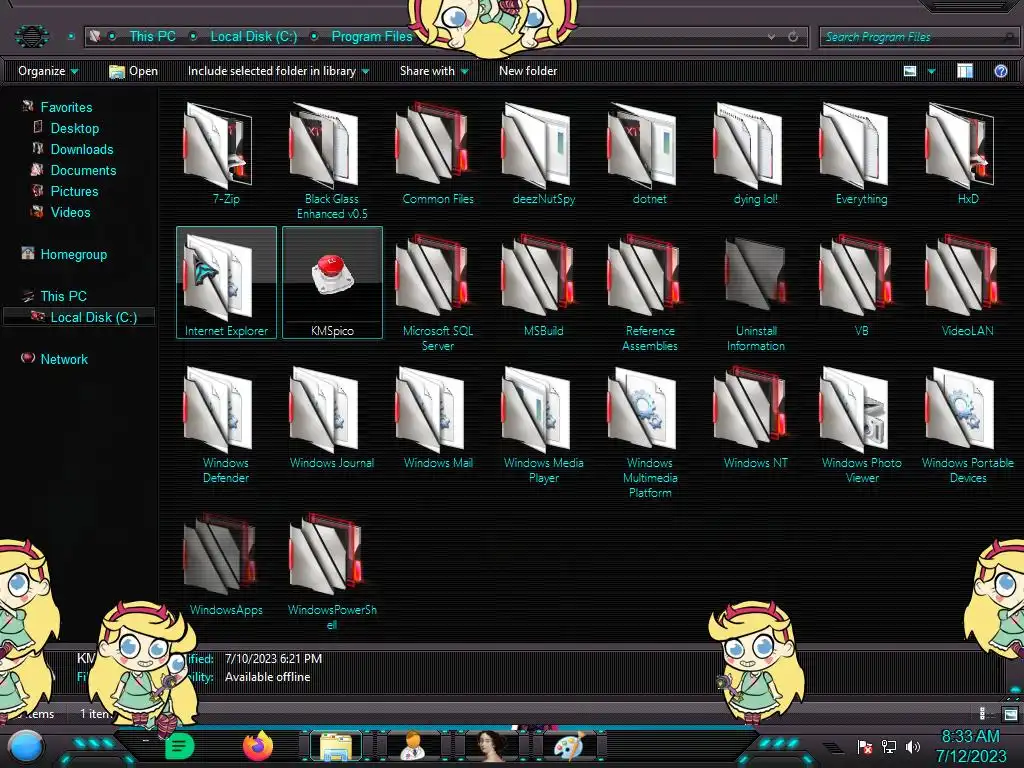The image size is (1024, 768).
Task: Open the Everything folder
Action: pyautogui.click(x=861, y=155)
